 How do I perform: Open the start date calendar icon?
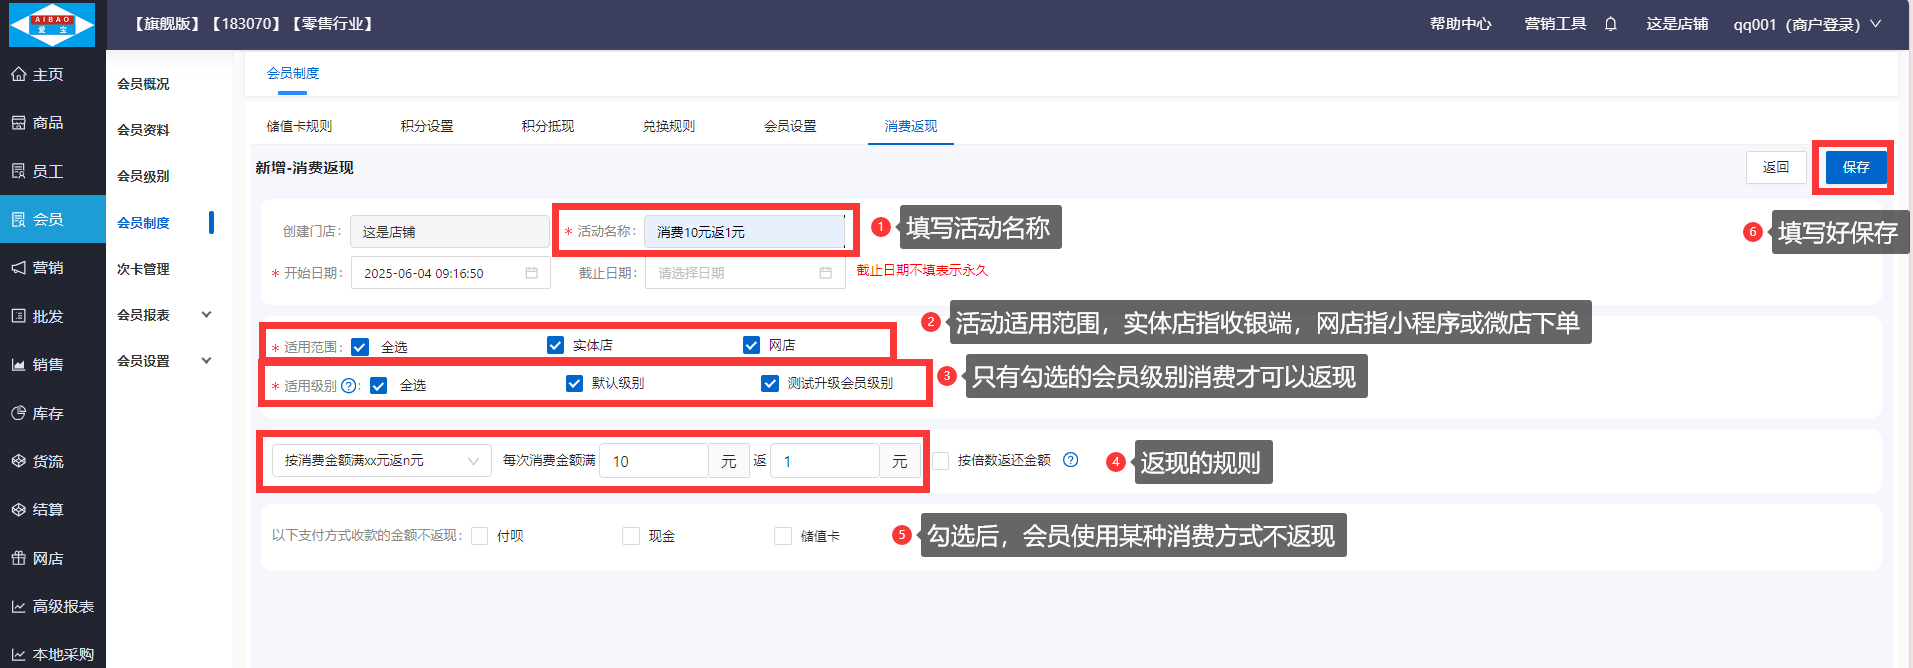[x=531, y=273]
